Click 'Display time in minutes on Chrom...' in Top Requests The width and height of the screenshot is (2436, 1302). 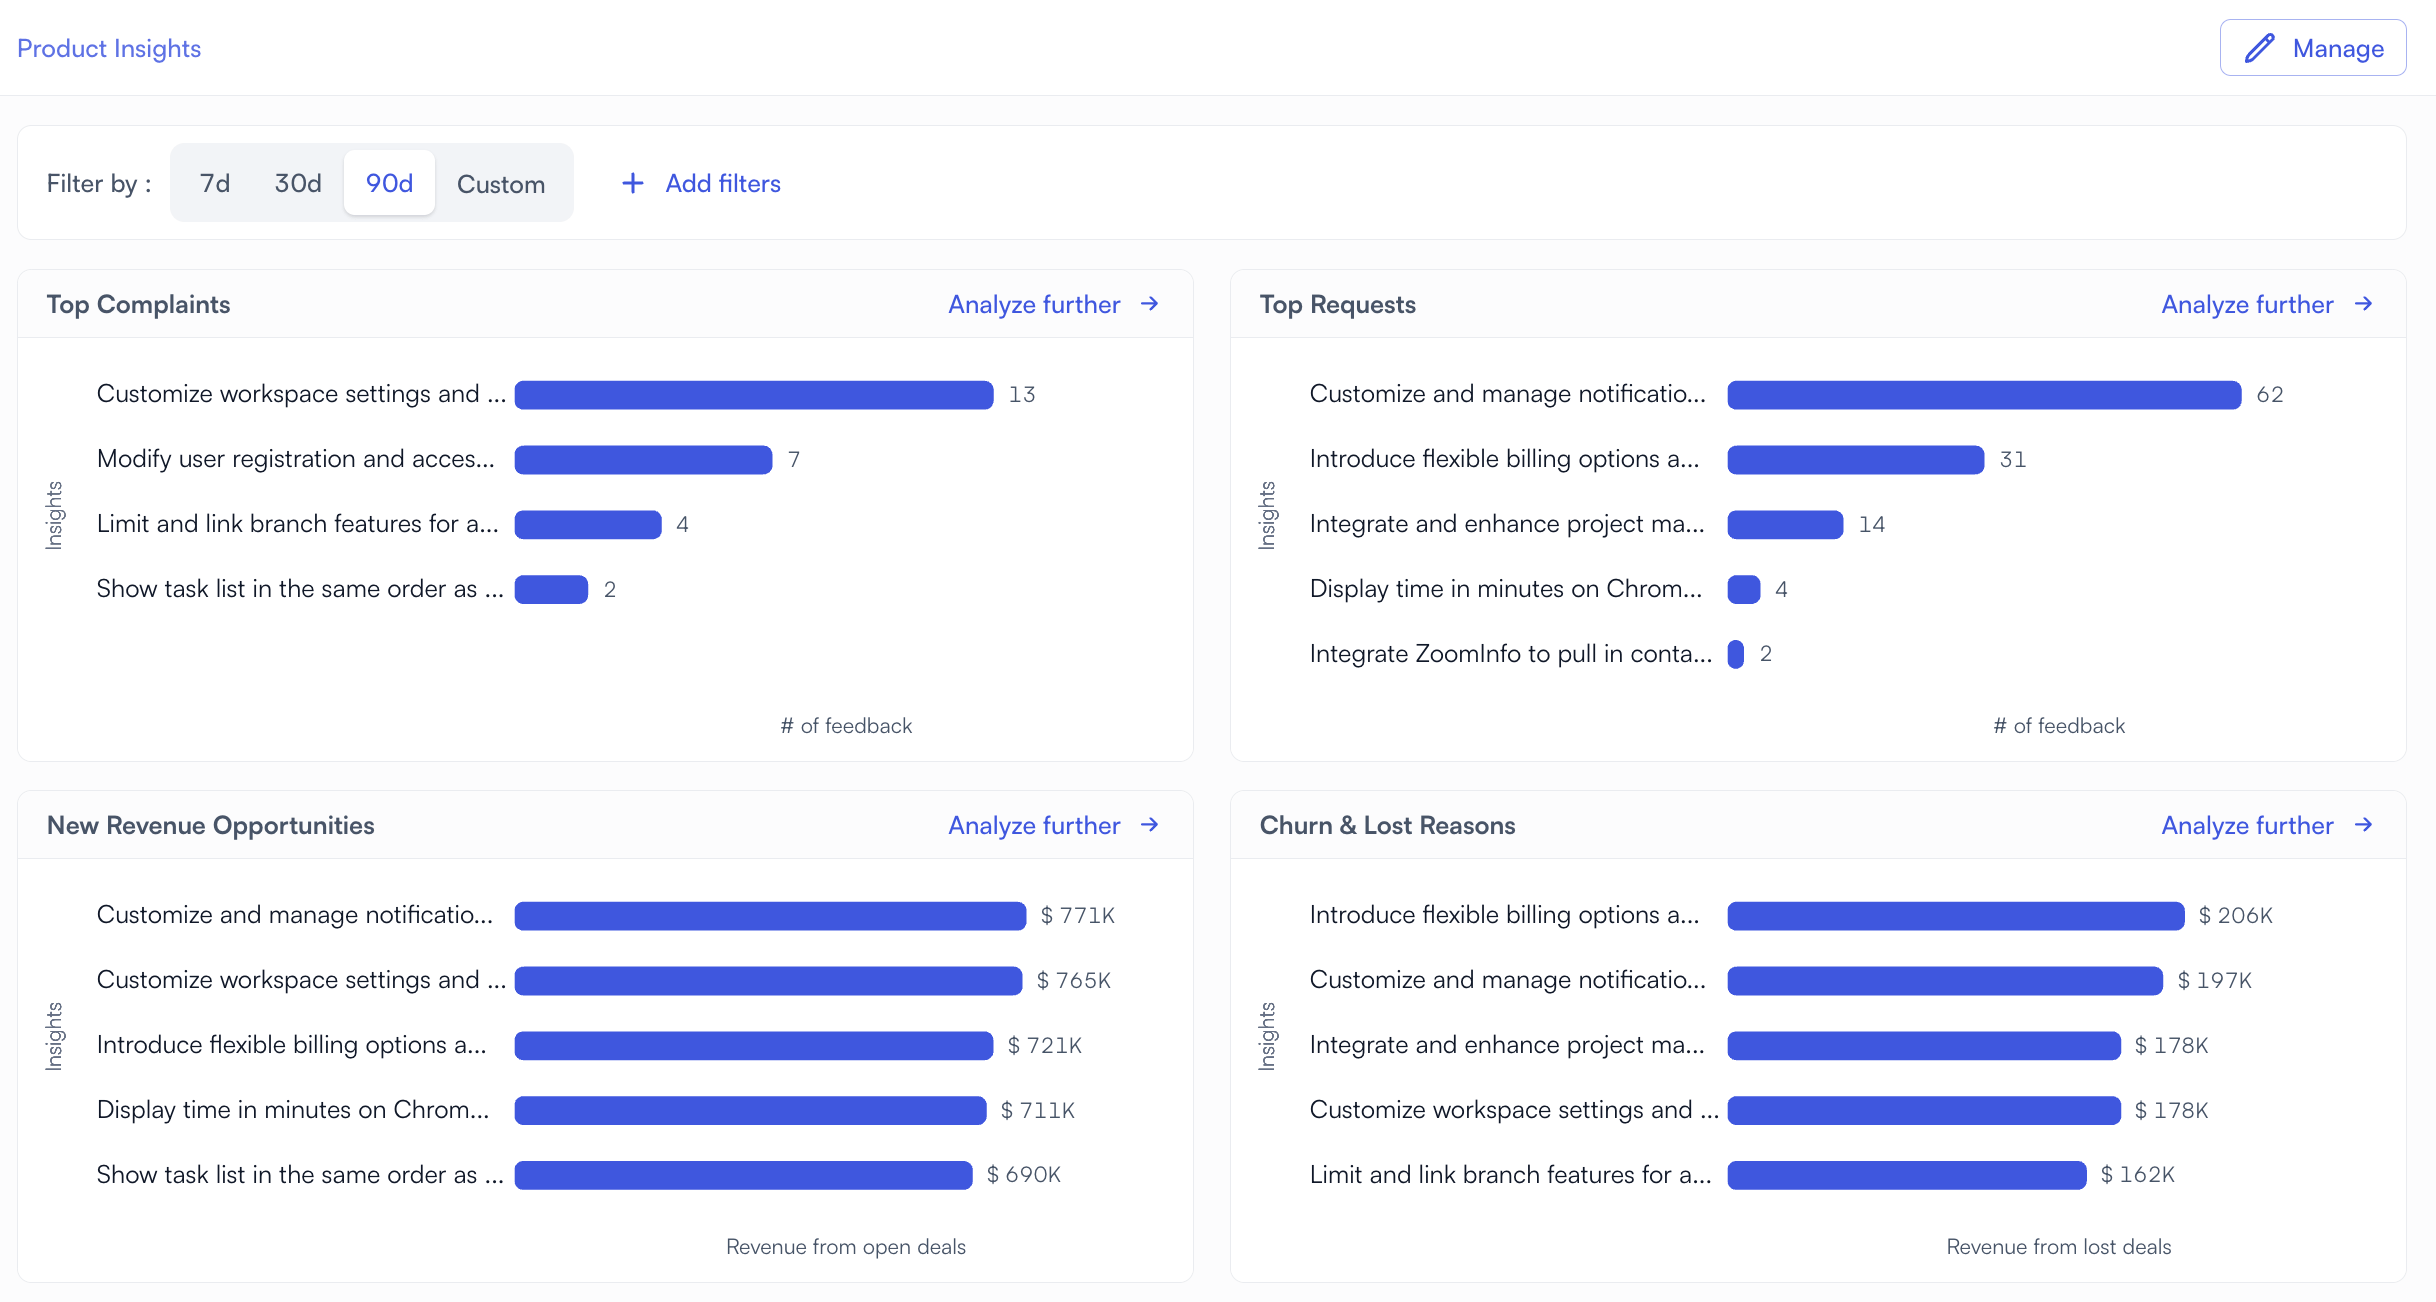(x=1506, y=588)
